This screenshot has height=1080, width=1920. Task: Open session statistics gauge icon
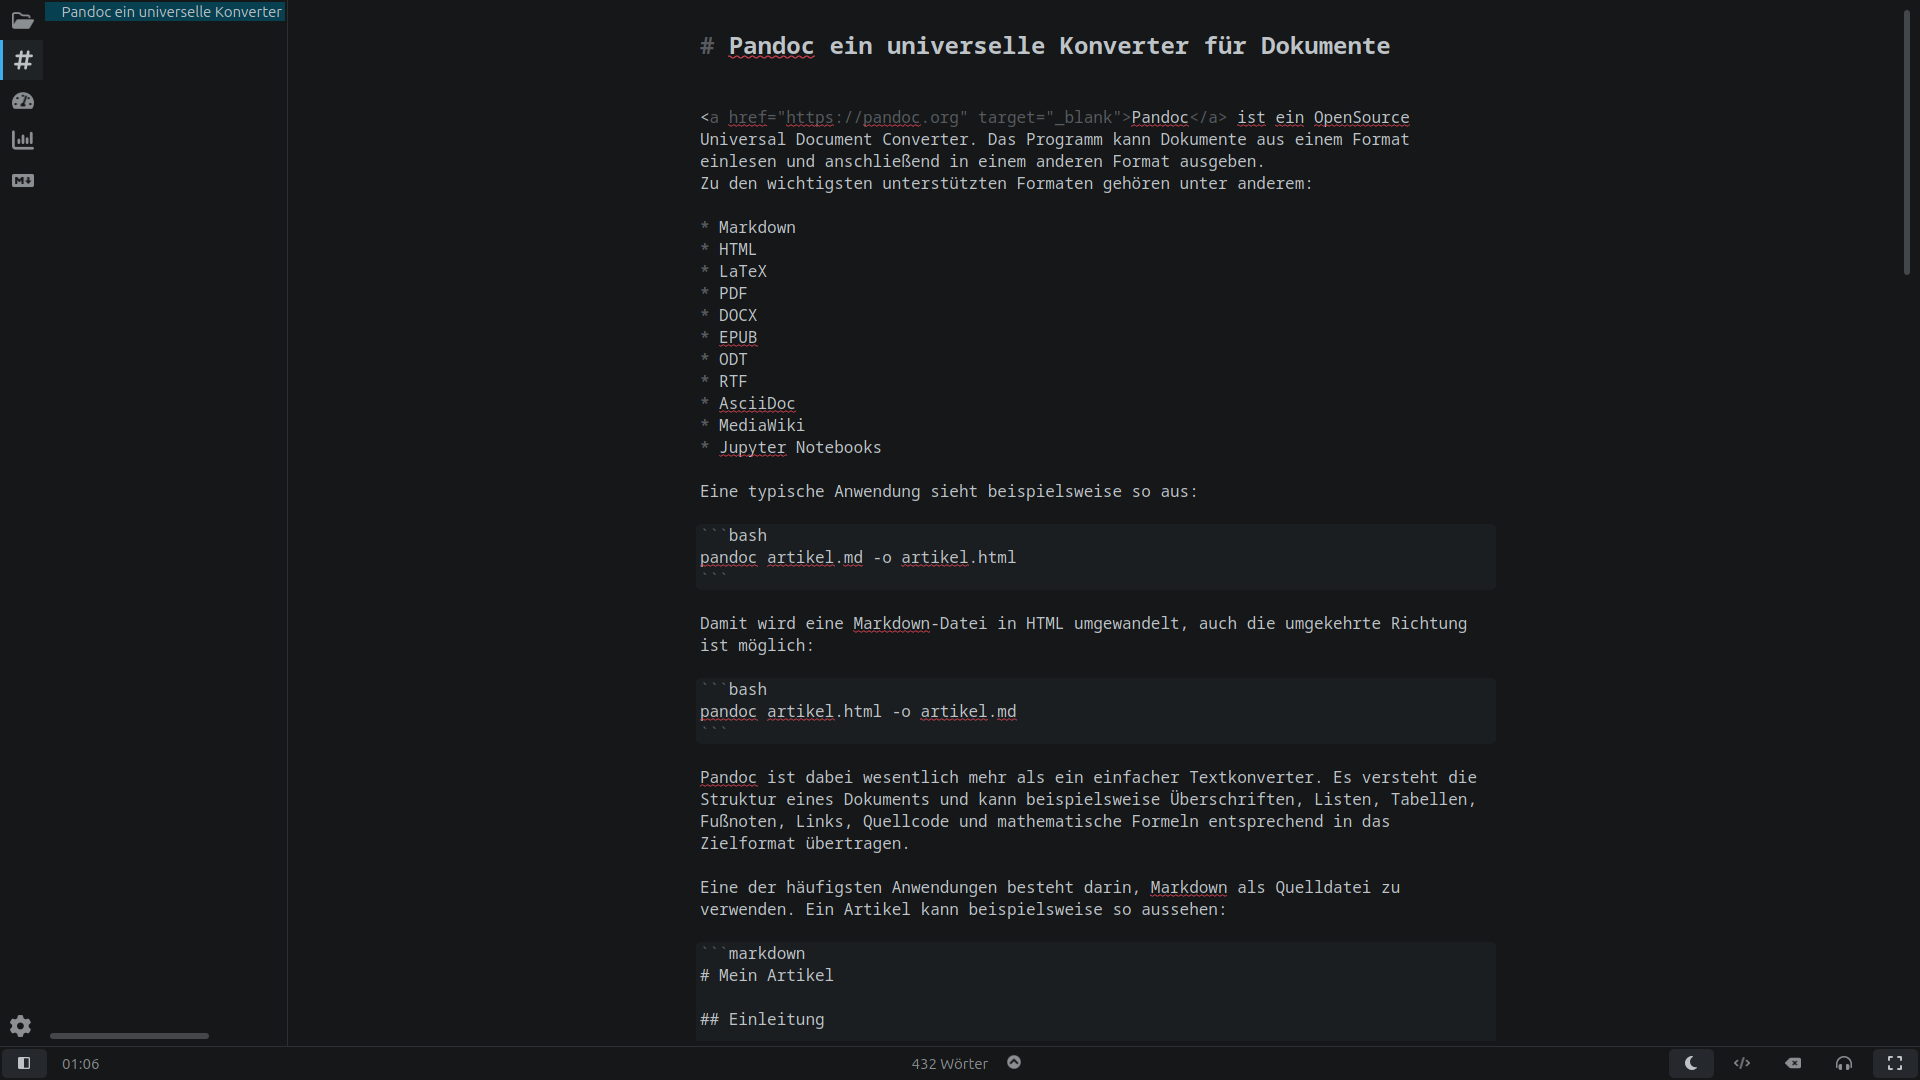pos(22,100)
